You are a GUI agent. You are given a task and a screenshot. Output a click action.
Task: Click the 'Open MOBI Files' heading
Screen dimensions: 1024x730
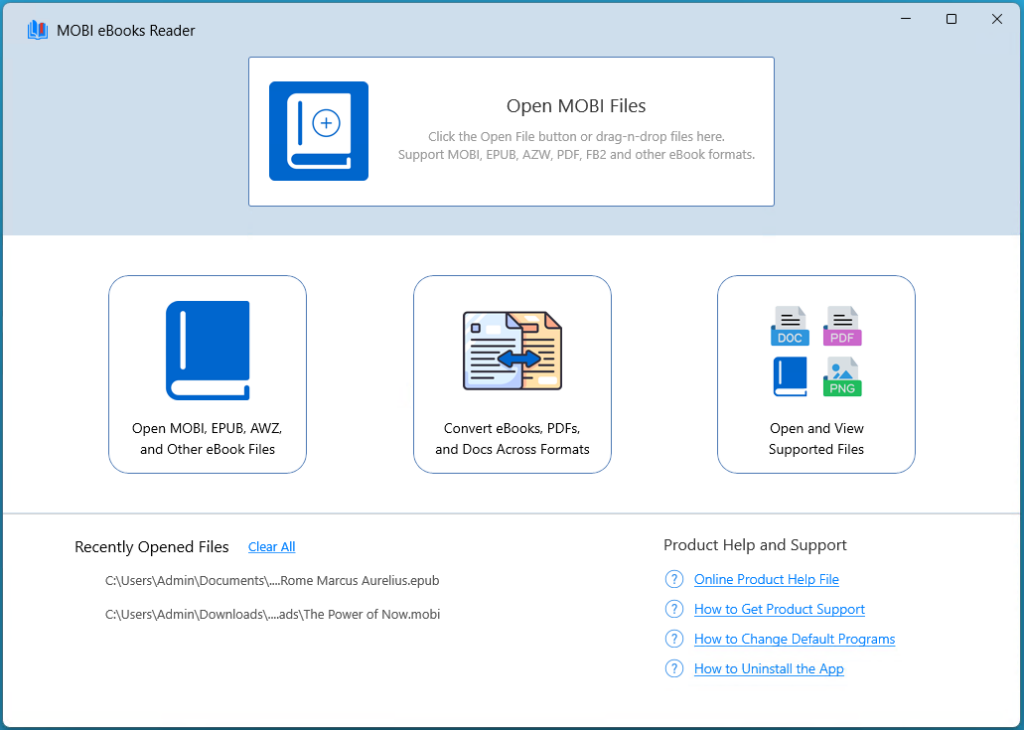pyautogui.click(x=576, y=106)
